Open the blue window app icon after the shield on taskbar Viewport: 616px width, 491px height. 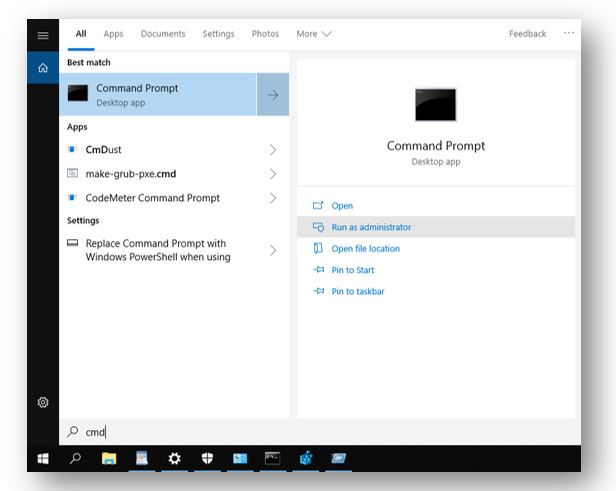pyautogui.click(x=240, y=458)
